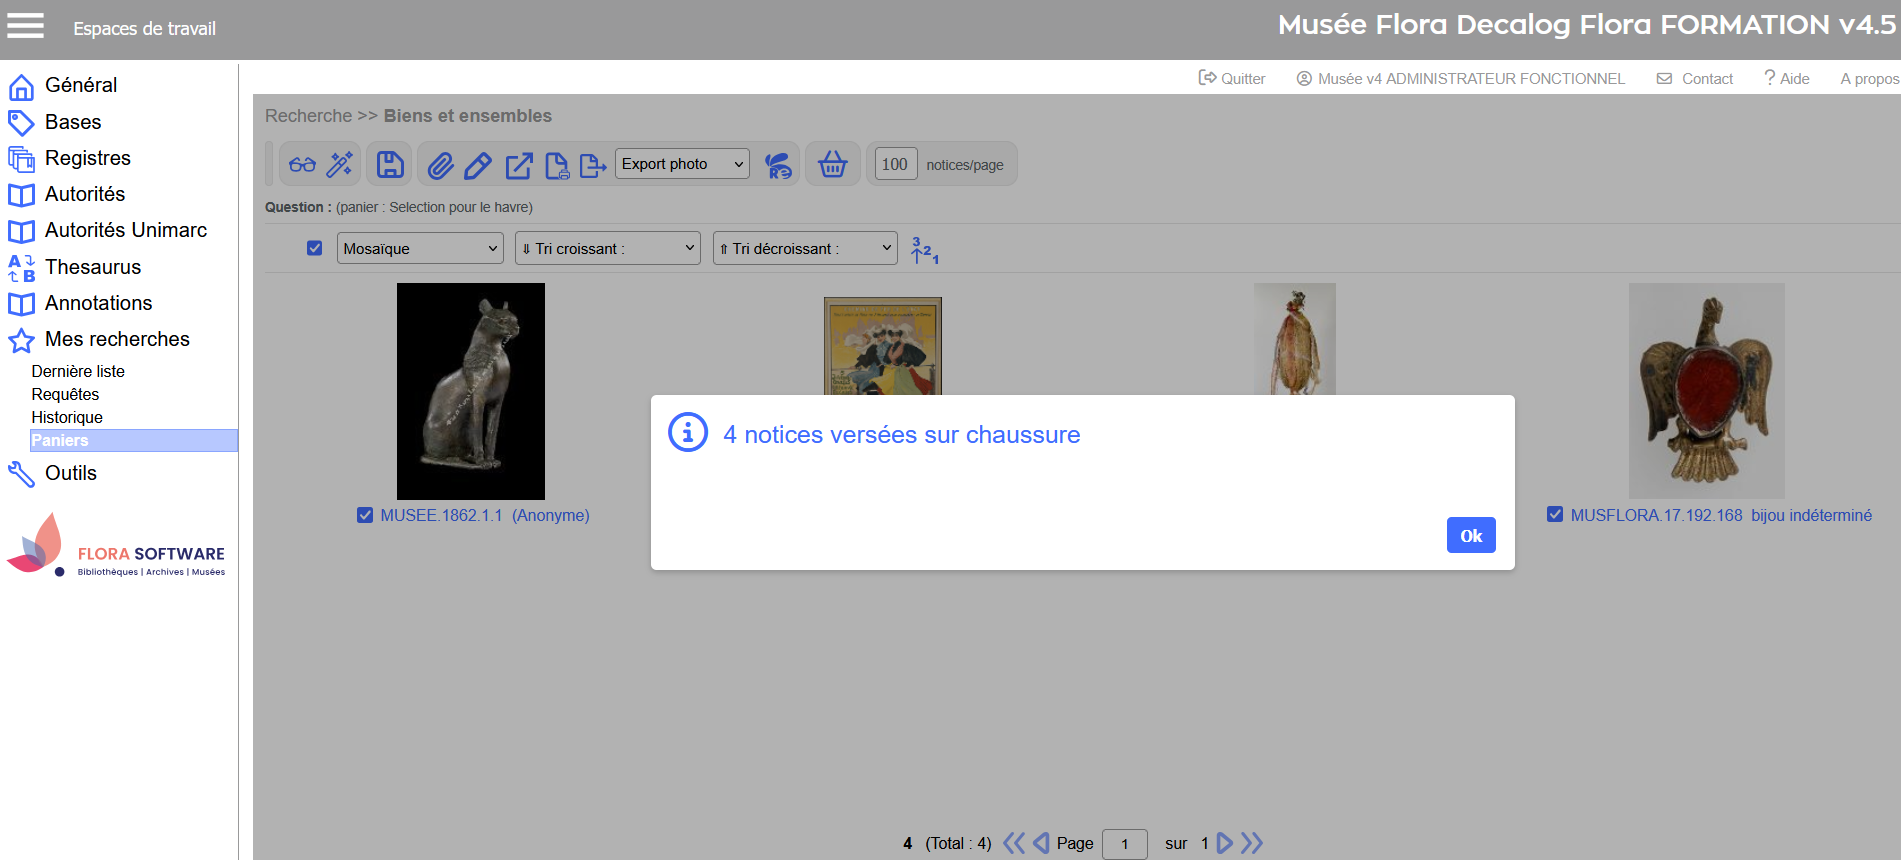Open the hamburger menu in header

(x=26, y=26)
